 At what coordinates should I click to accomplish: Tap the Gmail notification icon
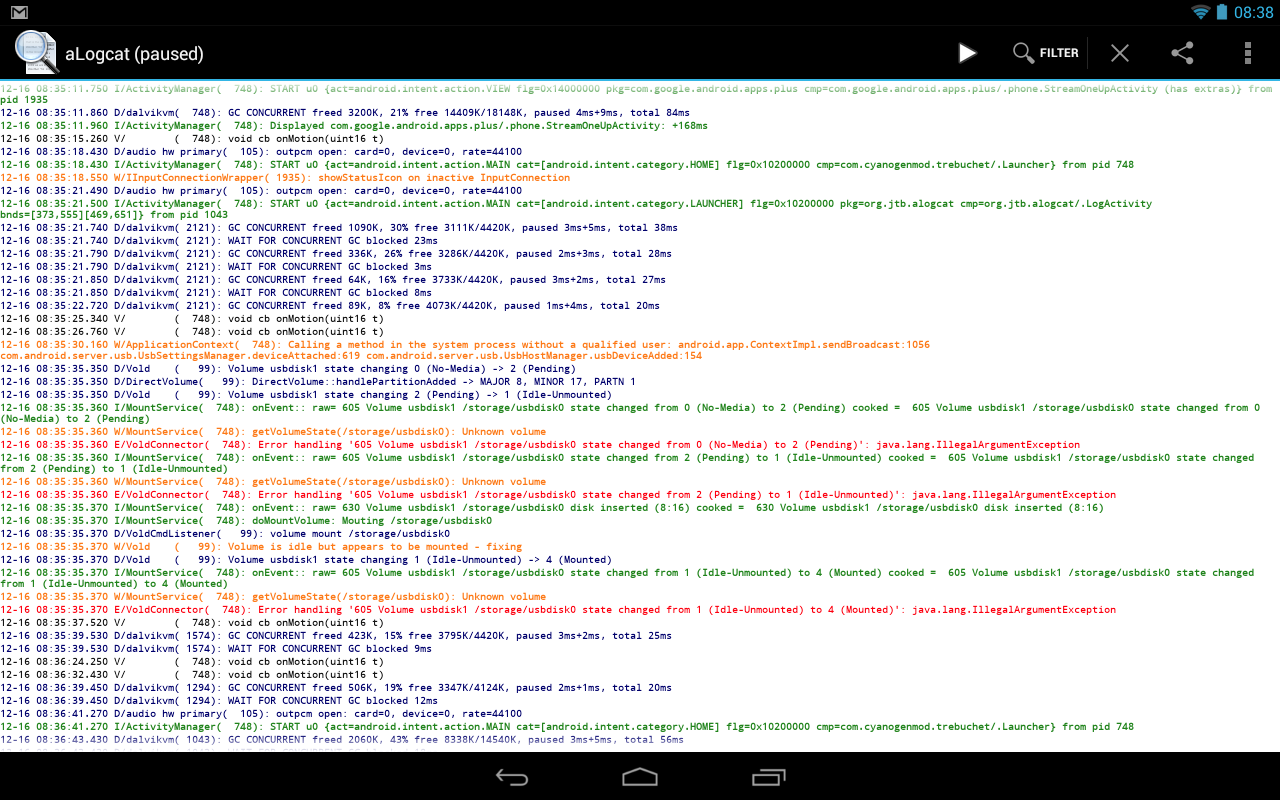[x=19, y=12]
